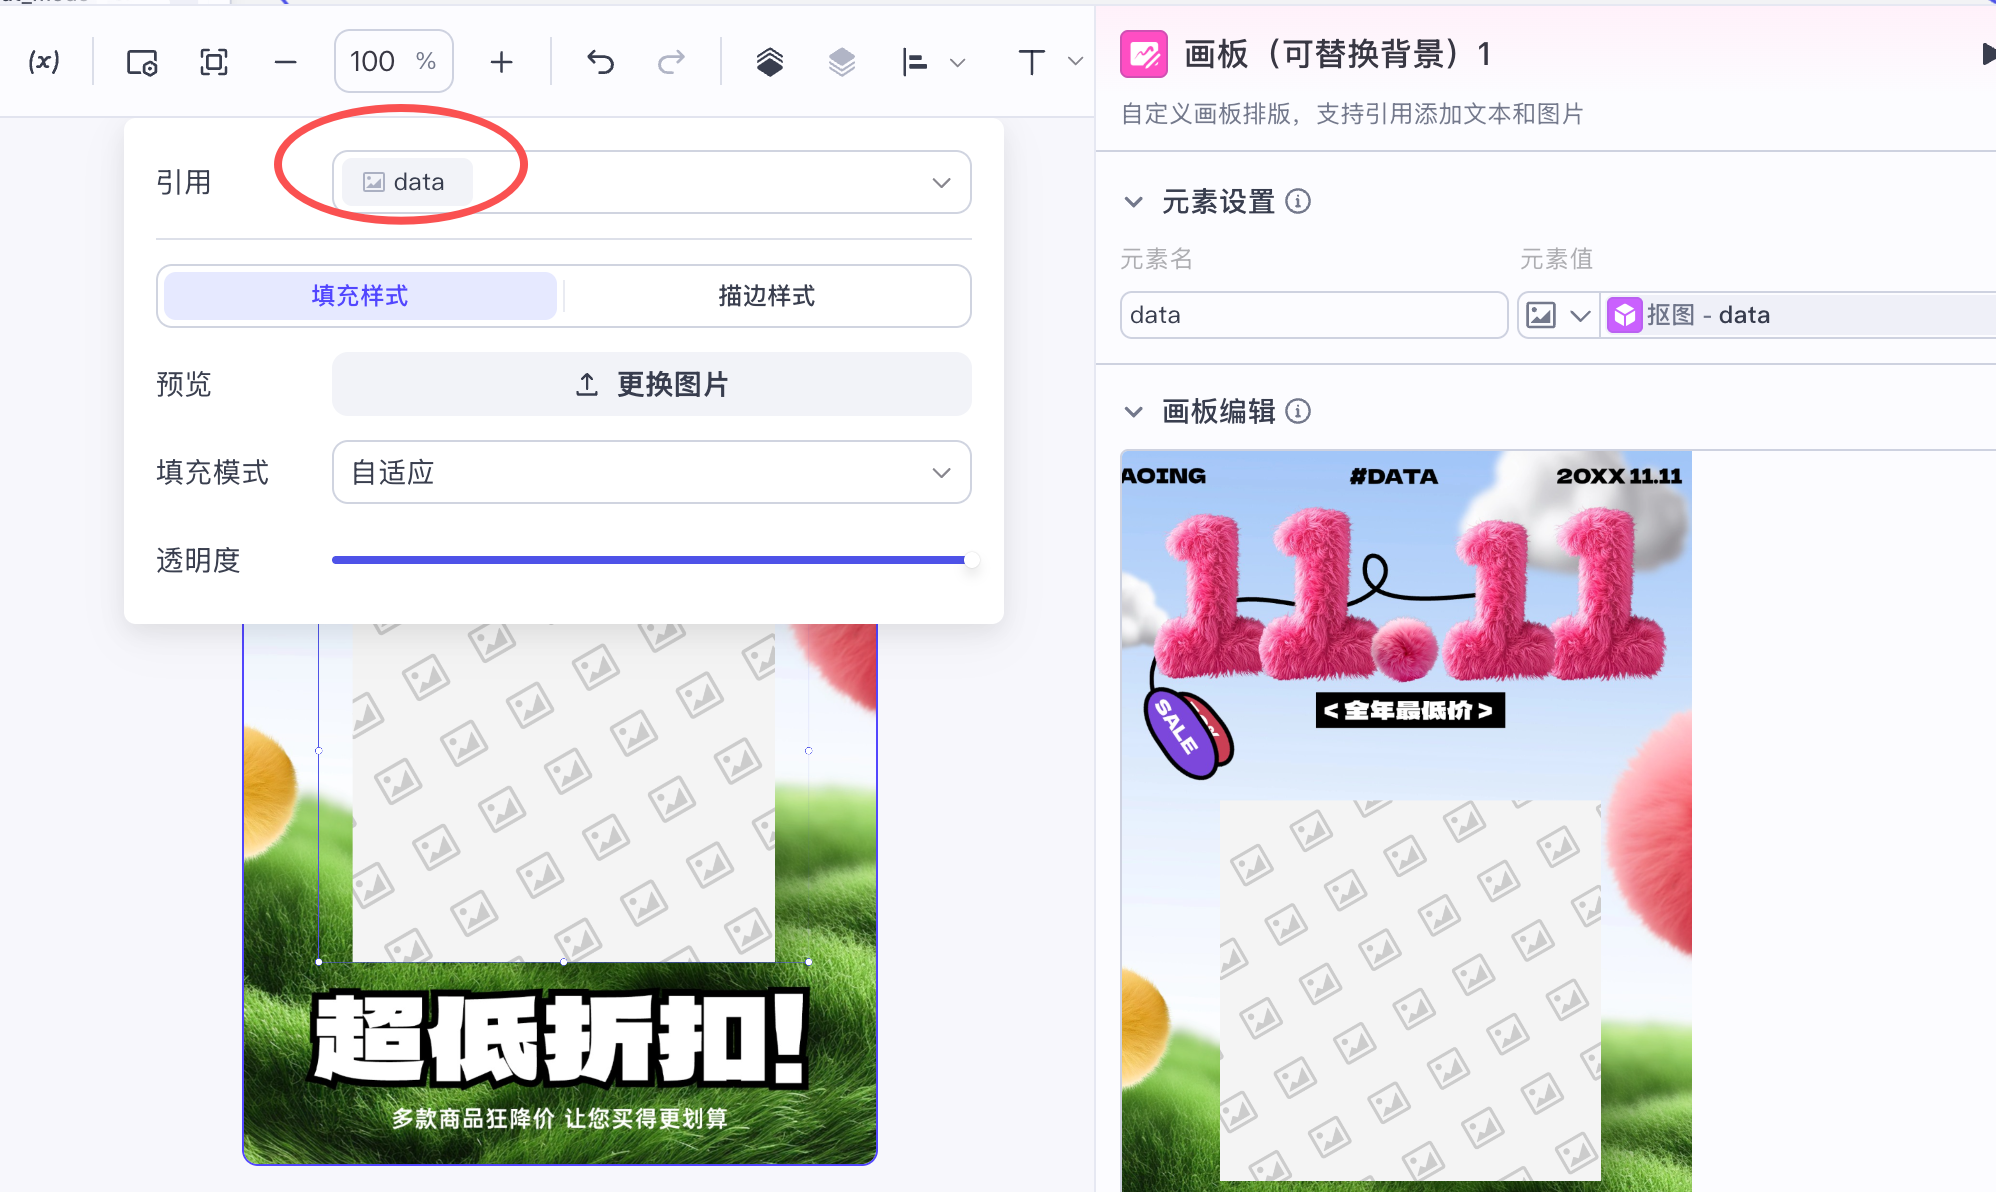This screenshot has width=1996, height=1192.
Task: Click the send-to-back layer icon
Action: (841, 62)
